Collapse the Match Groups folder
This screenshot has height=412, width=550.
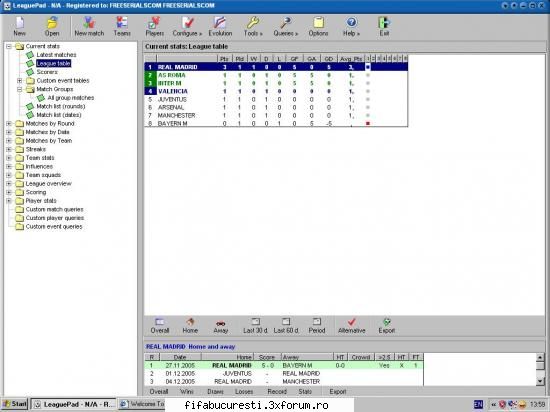(20, 89)
